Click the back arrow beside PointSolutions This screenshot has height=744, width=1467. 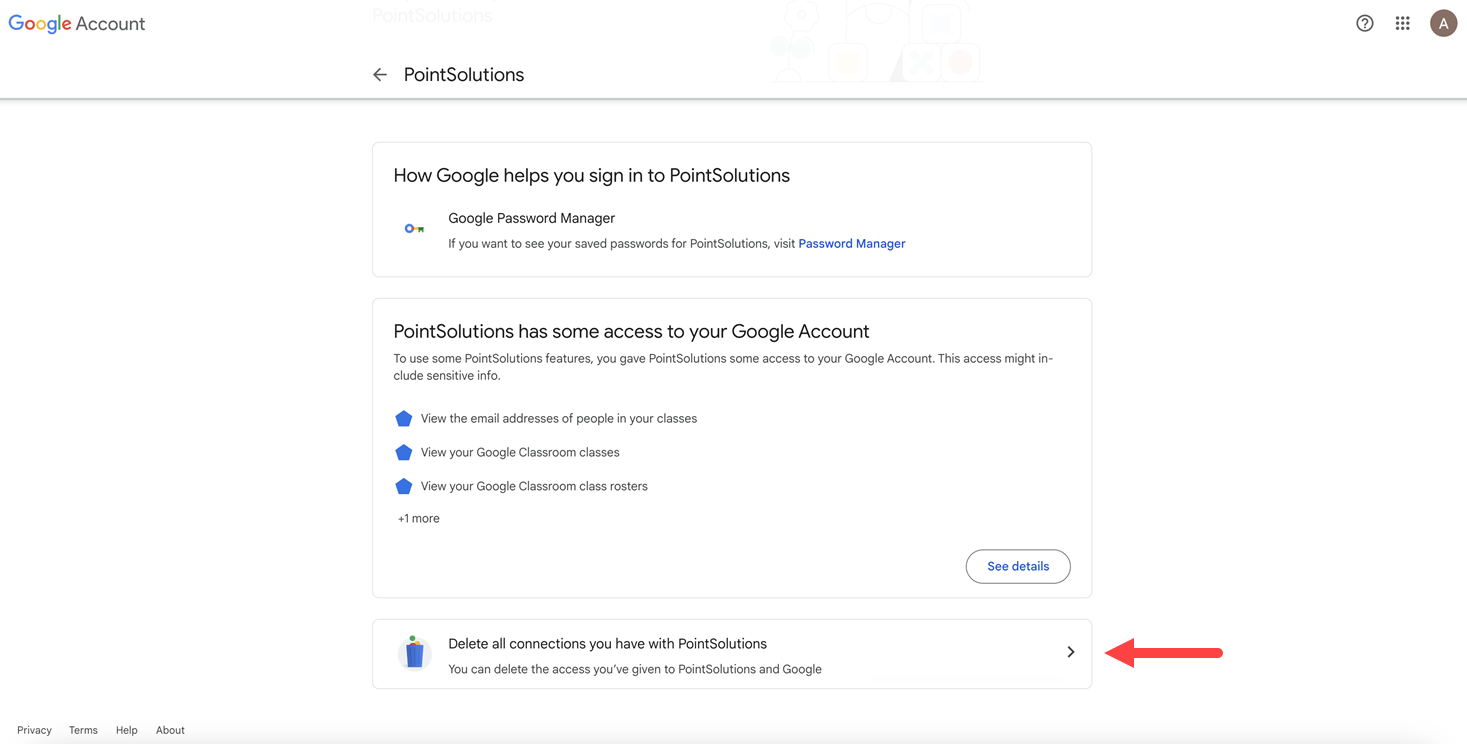pos(379,74)
